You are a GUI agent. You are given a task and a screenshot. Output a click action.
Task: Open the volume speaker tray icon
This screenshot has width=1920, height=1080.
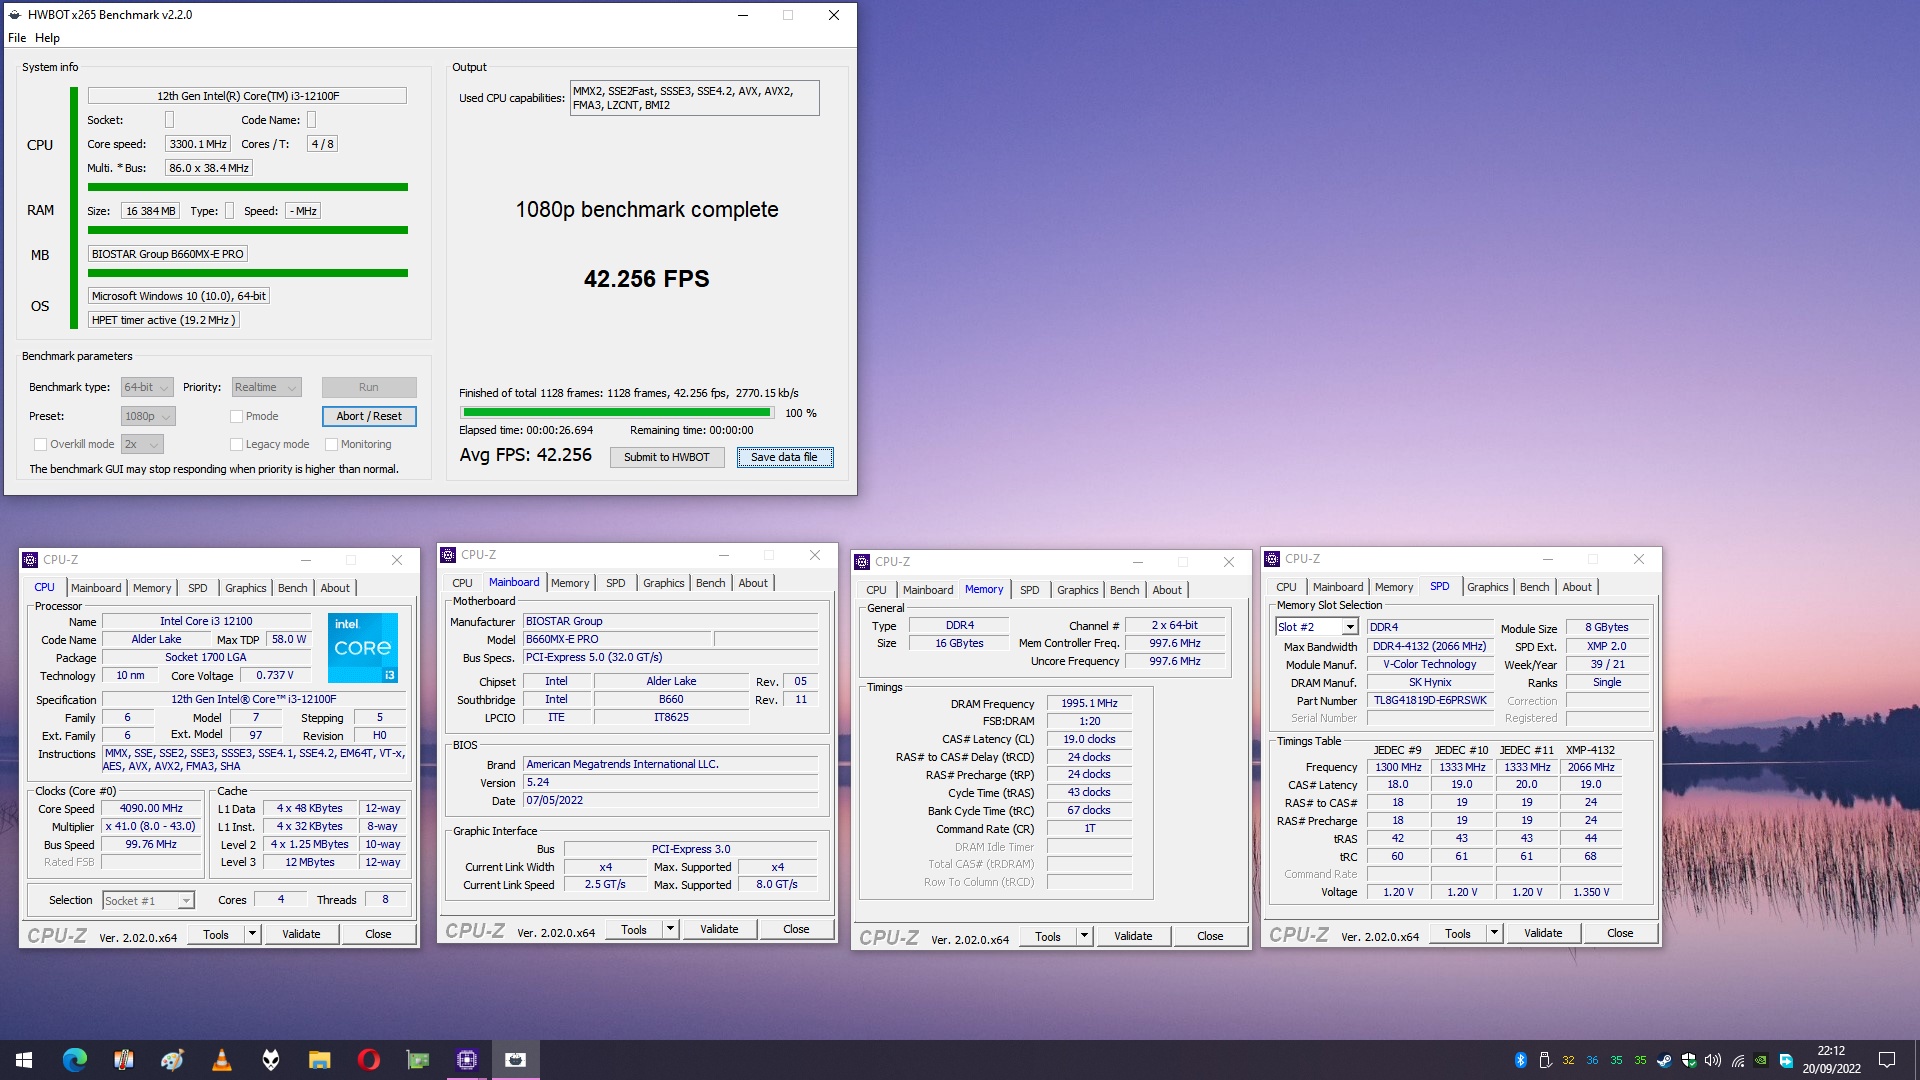coord(1712,1060)
